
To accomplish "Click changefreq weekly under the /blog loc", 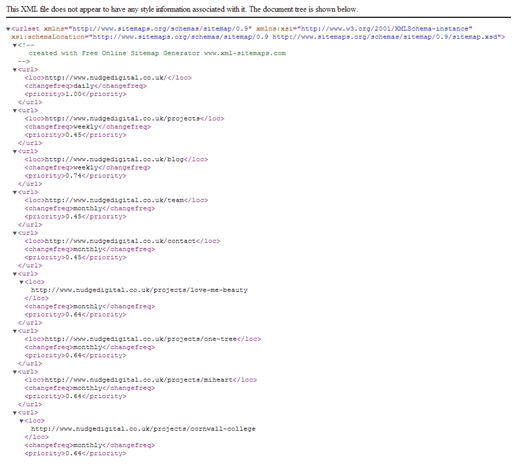I will (x=87, y=168).
